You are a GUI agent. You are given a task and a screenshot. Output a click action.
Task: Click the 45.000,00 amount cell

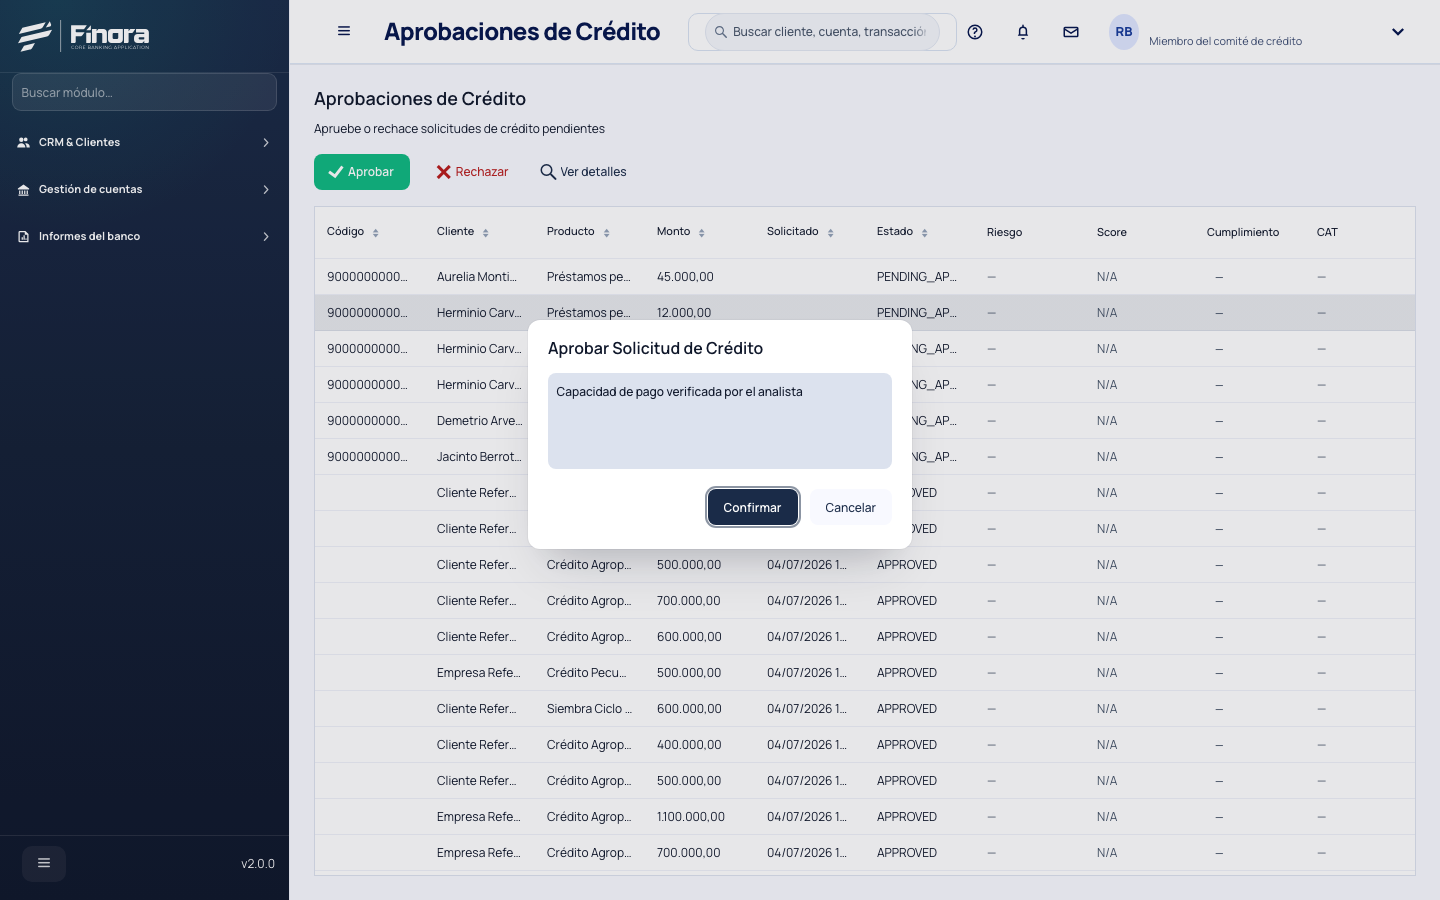point(685,277)
